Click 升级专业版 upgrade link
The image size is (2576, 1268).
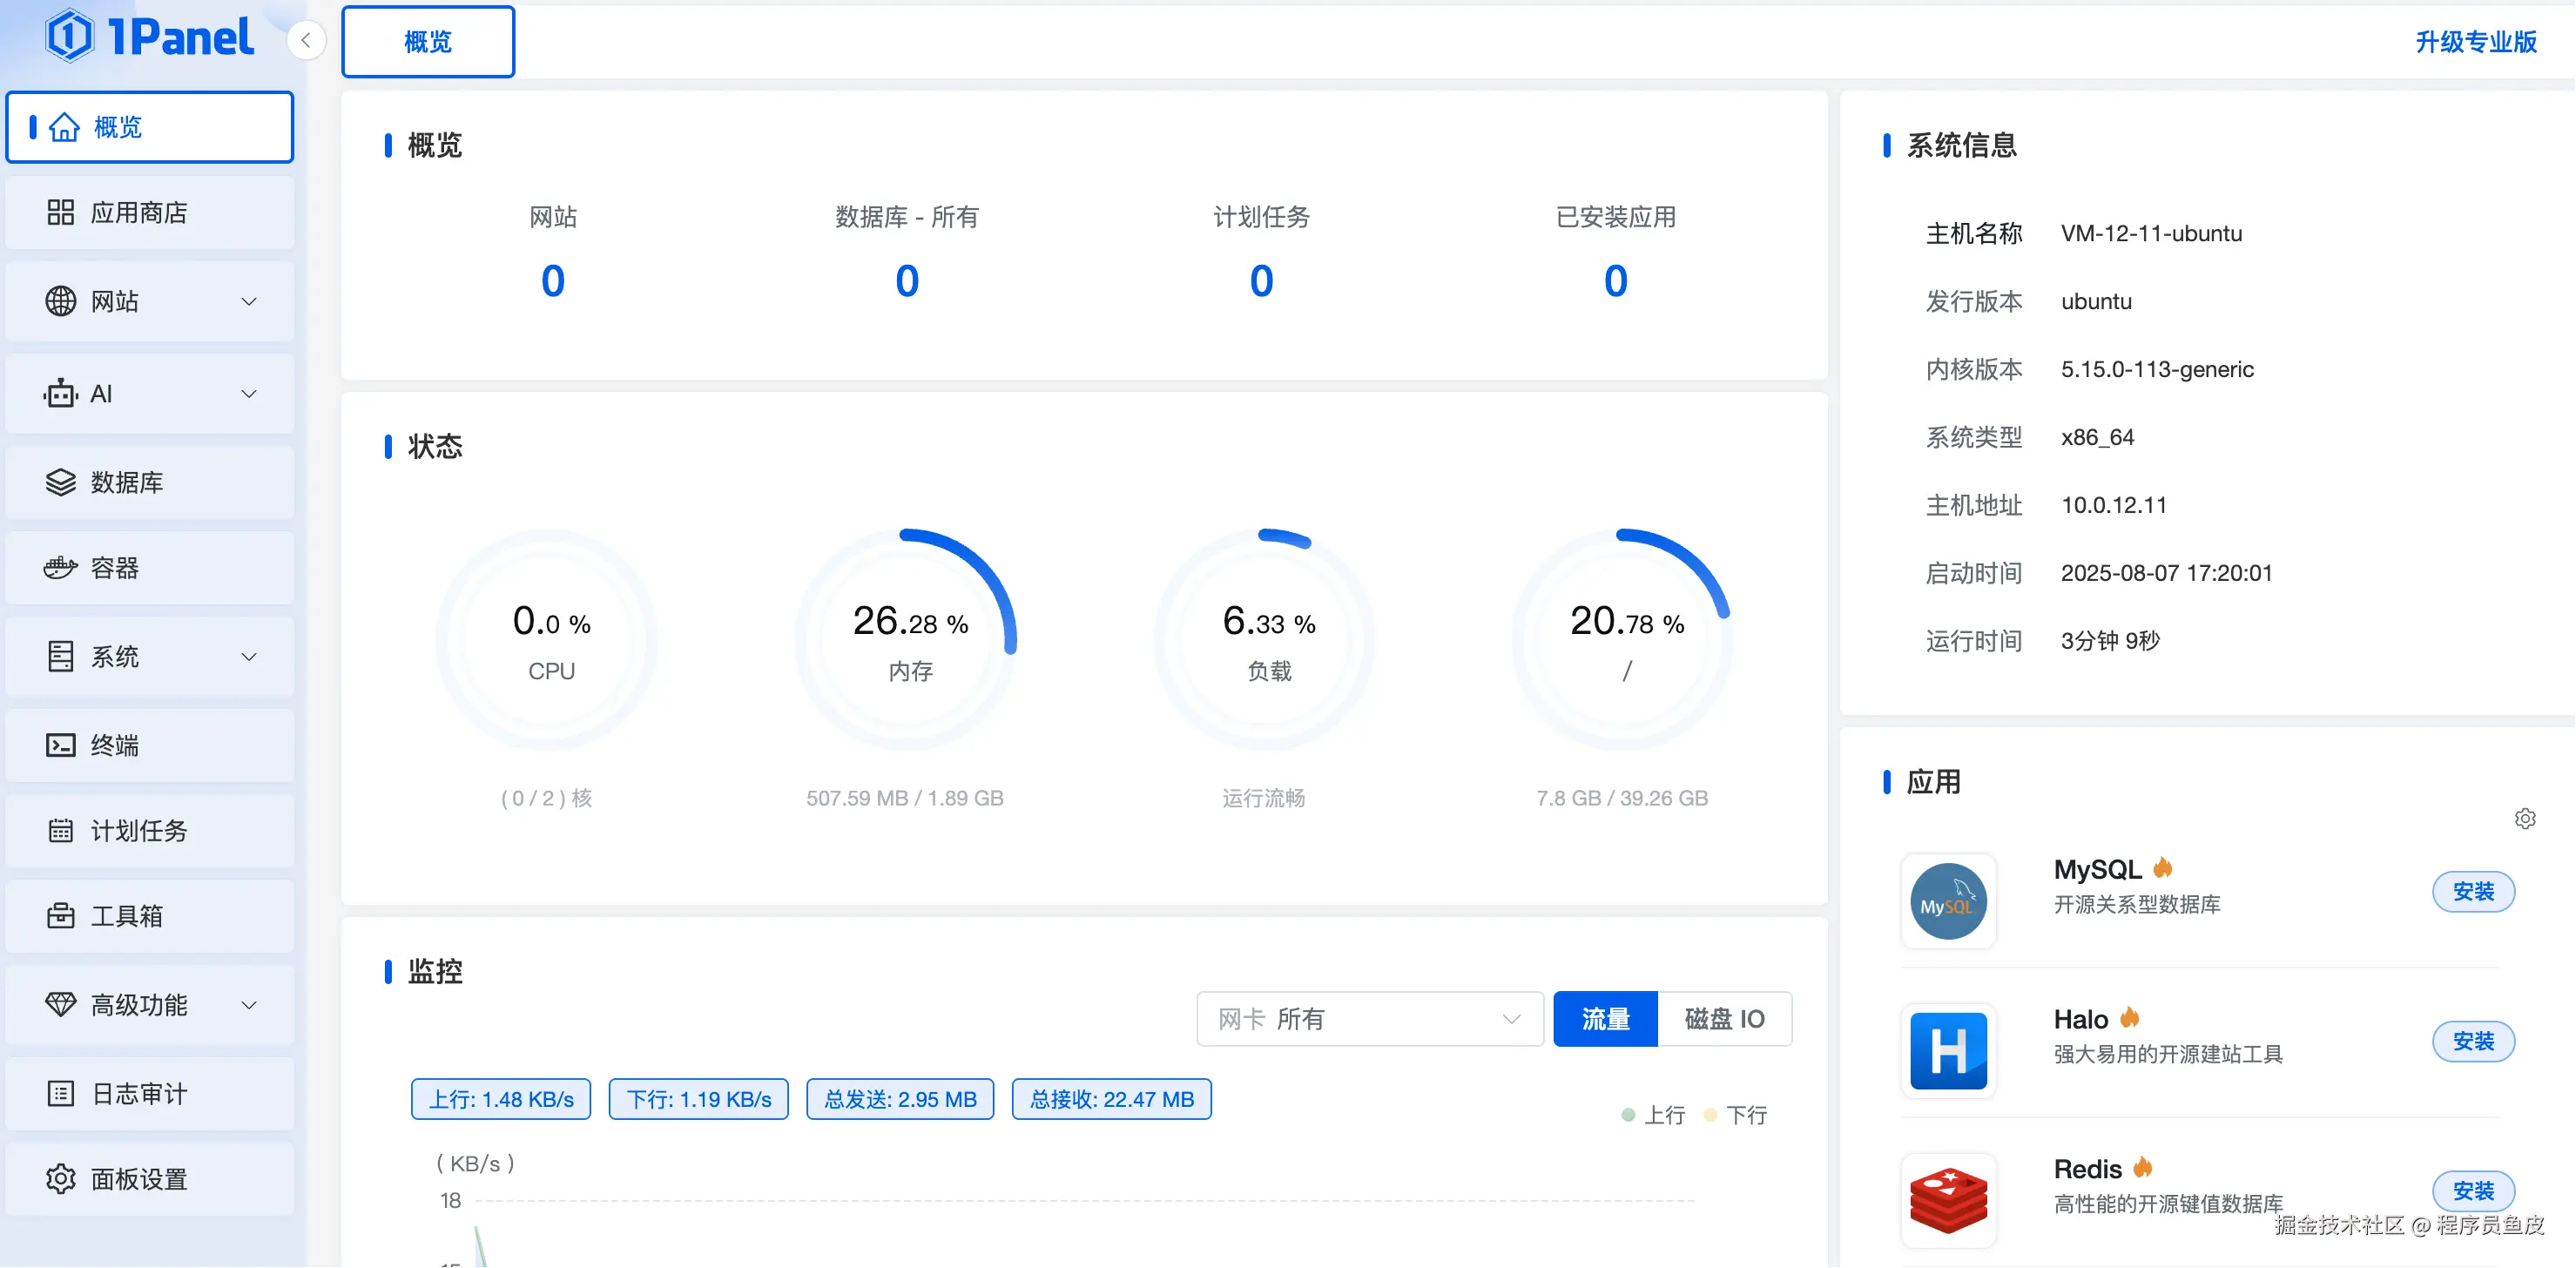pos(2475,42)
